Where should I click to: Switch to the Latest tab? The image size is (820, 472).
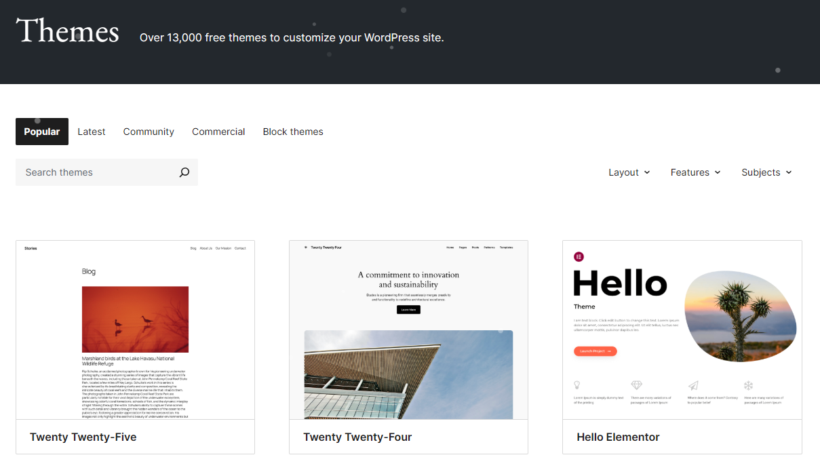click(92, 132)
